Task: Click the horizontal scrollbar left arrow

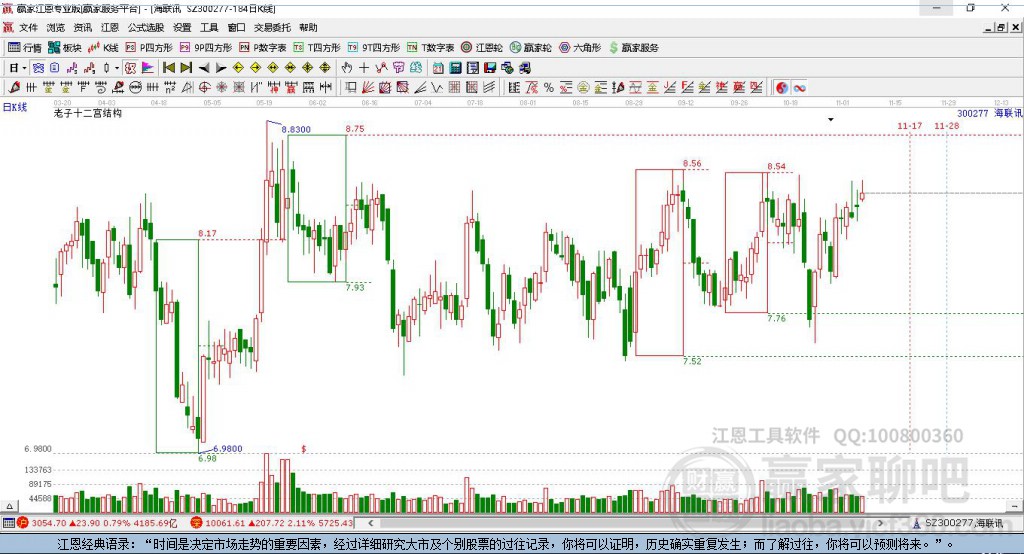Action: tap(371, 523)
